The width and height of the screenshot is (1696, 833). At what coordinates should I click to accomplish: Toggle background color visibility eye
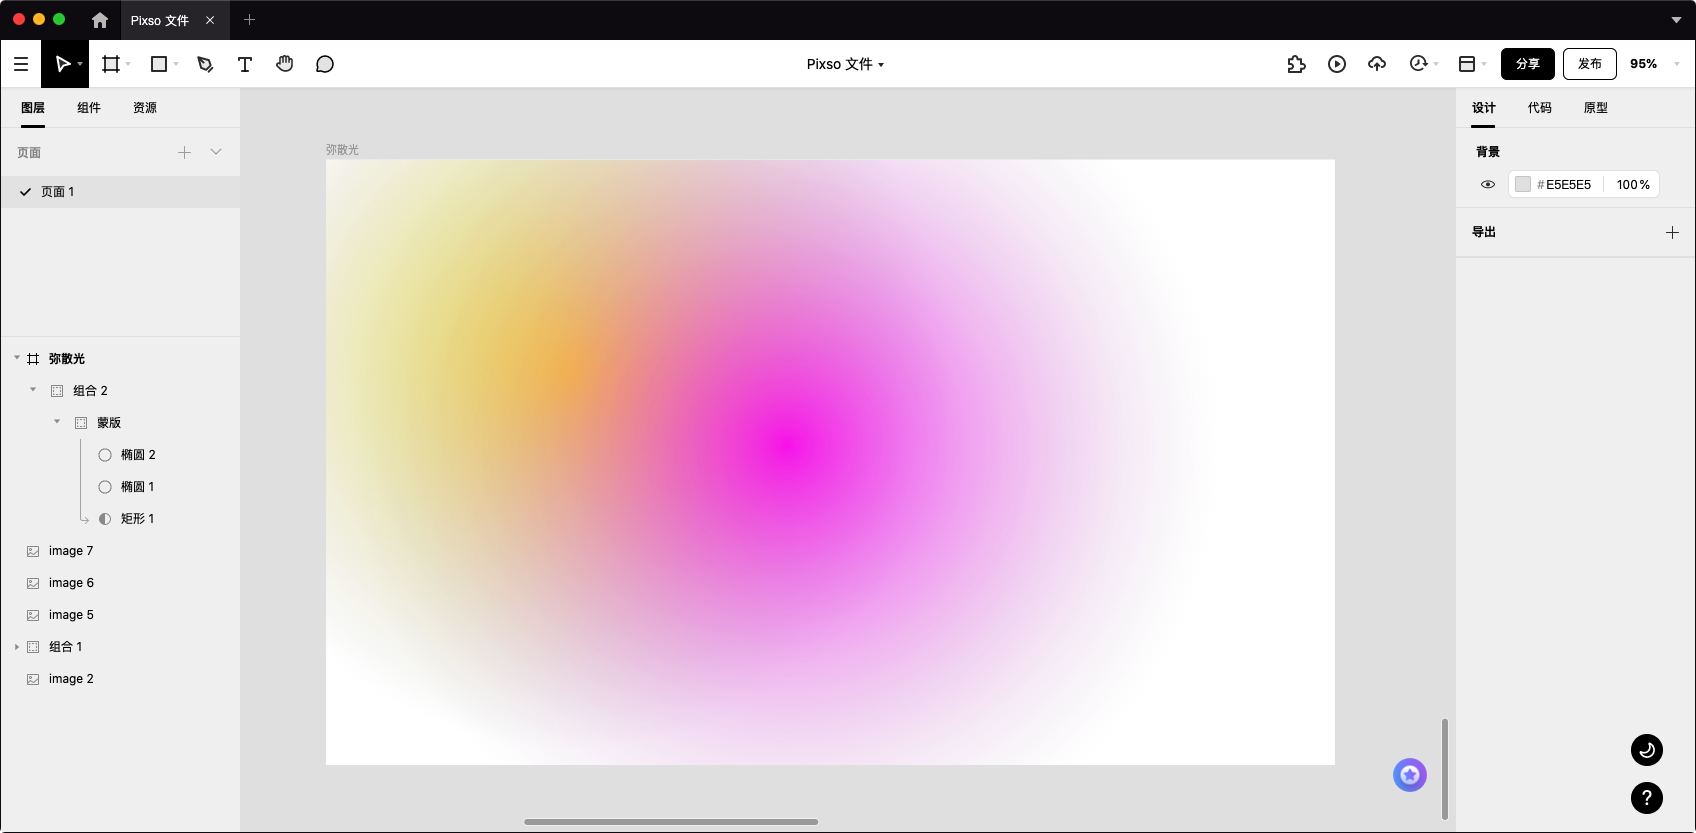pyautogui.click(x=1488, y=185)
